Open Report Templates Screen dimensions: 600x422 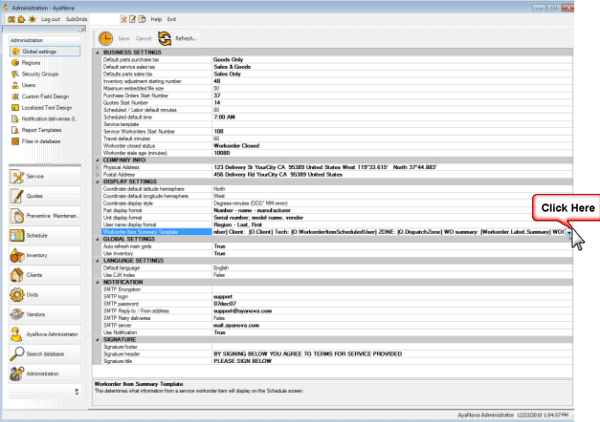(x=36, y=130)
